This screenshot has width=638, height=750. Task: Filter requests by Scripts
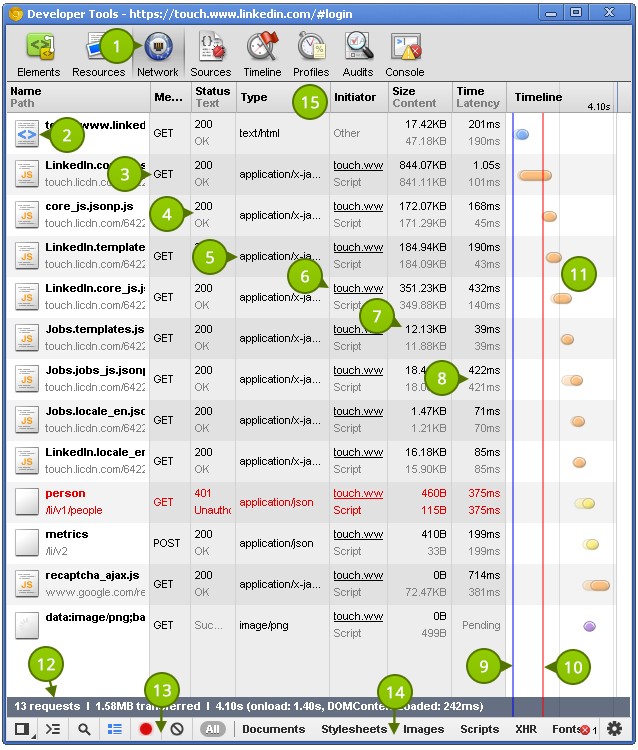(479, 729)
